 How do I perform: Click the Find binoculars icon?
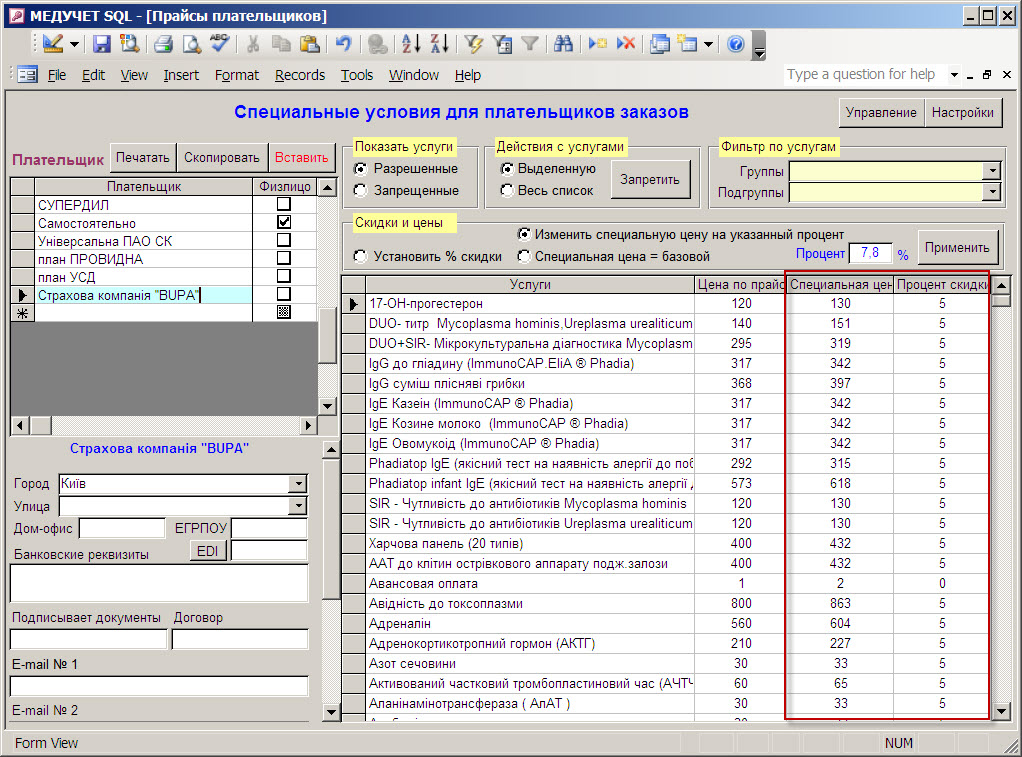[563, 44]
